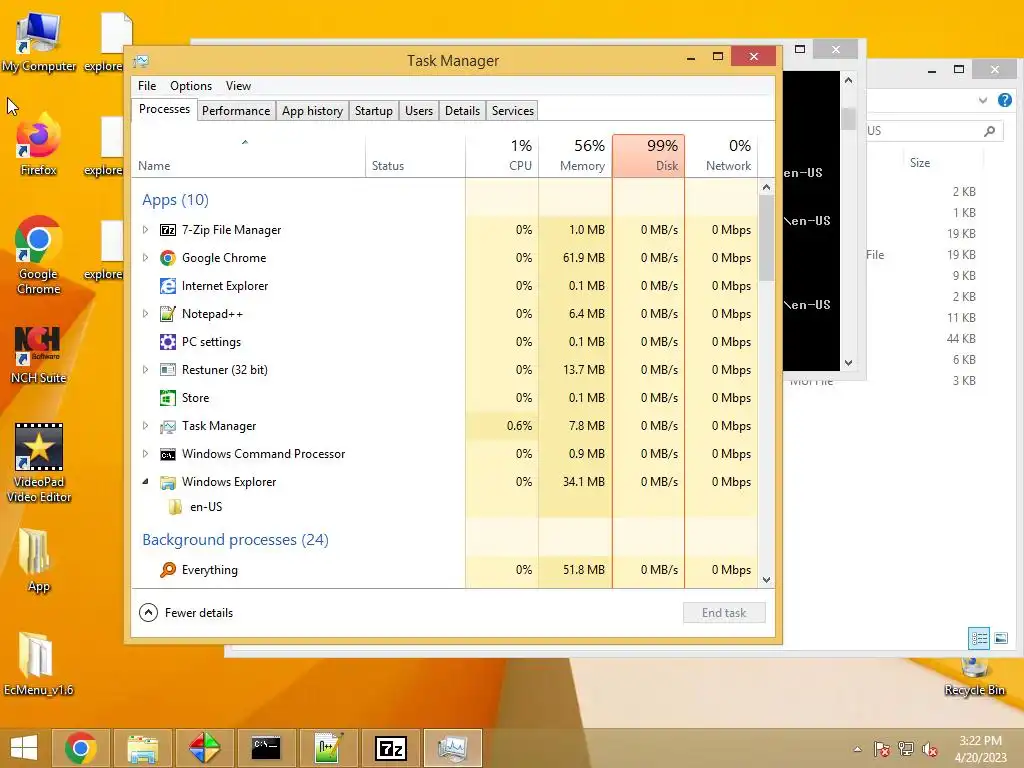Click the command window scrollbar down arrow
This screenshot has height=768, width=1024.
pos(848,362)
